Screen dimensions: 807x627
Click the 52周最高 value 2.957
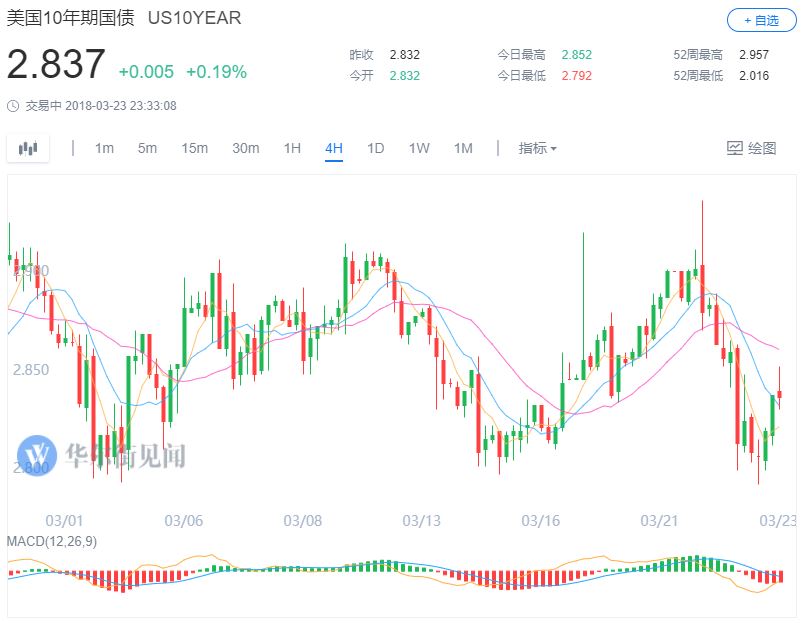pyautogui.click(x=754, y=55)
